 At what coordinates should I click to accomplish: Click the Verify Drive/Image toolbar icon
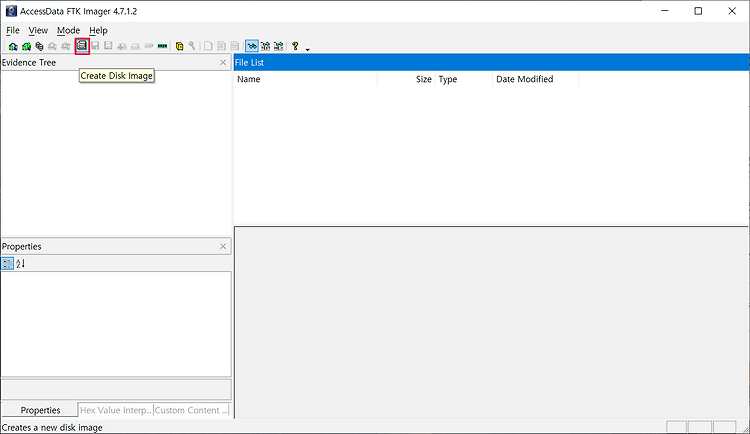click(149, 46)
